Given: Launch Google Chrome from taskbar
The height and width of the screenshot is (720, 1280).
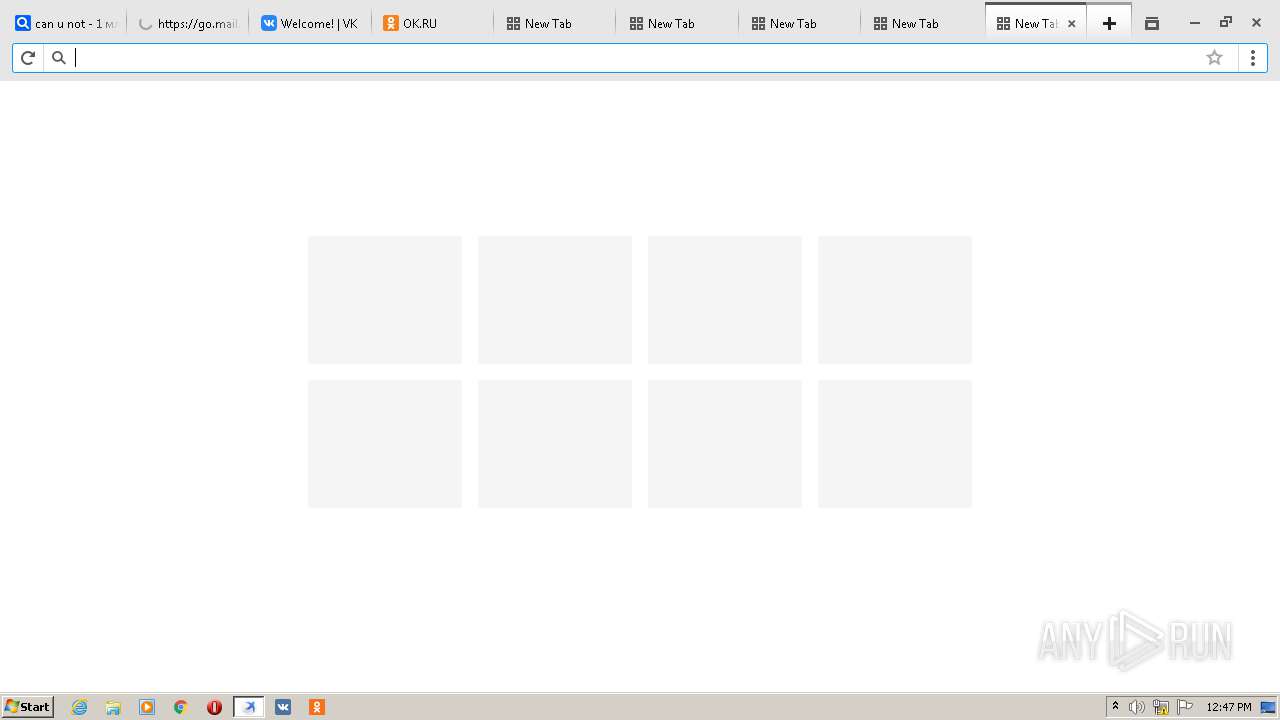Looking at the screenshot, I should 181,707.
